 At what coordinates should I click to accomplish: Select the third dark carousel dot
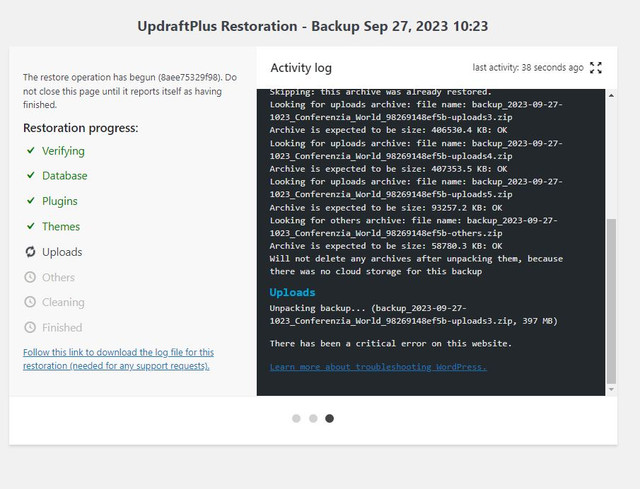point(329,418)
